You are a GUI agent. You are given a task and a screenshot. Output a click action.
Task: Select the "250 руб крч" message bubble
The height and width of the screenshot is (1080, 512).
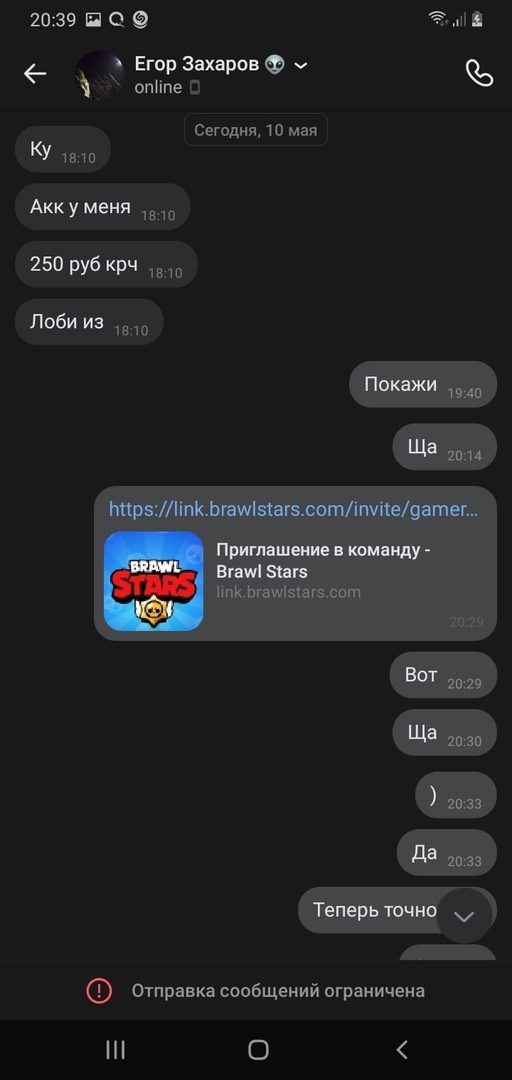click(106, 264)
